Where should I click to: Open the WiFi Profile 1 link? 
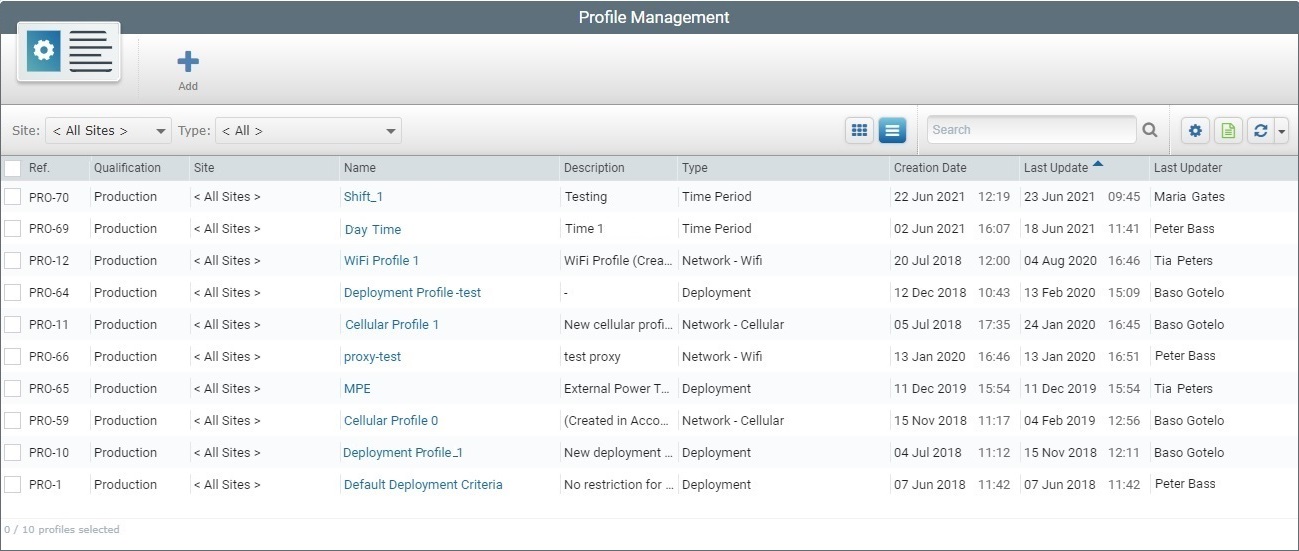[381, 261]
